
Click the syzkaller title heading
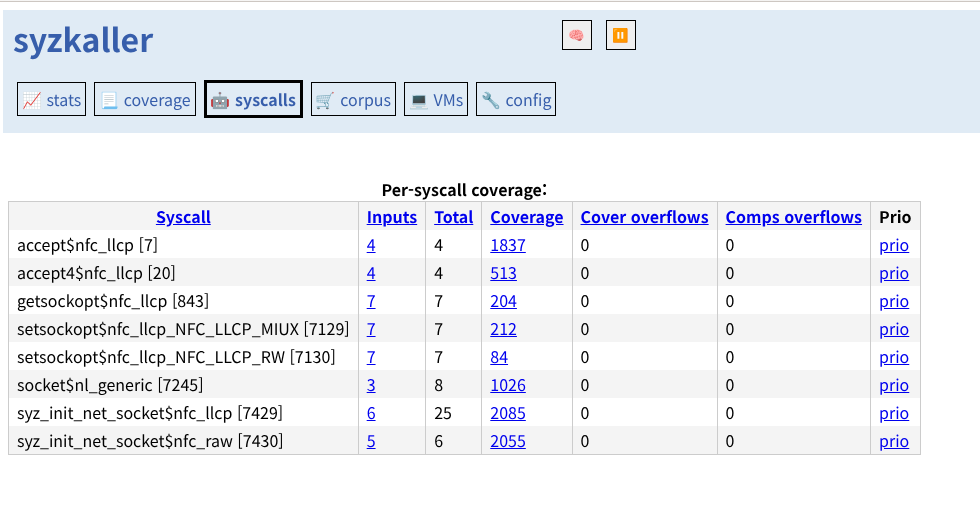tap(83, 41)
